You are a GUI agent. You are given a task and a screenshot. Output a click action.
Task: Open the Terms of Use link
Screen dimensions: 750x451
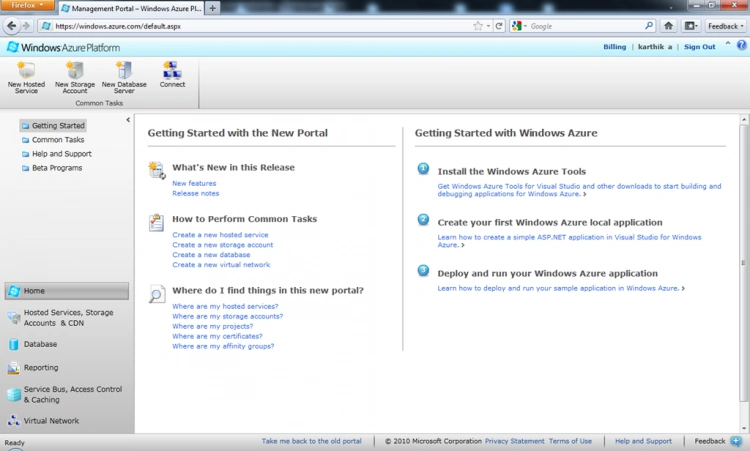pyautogui.click(x=570, y=441)
